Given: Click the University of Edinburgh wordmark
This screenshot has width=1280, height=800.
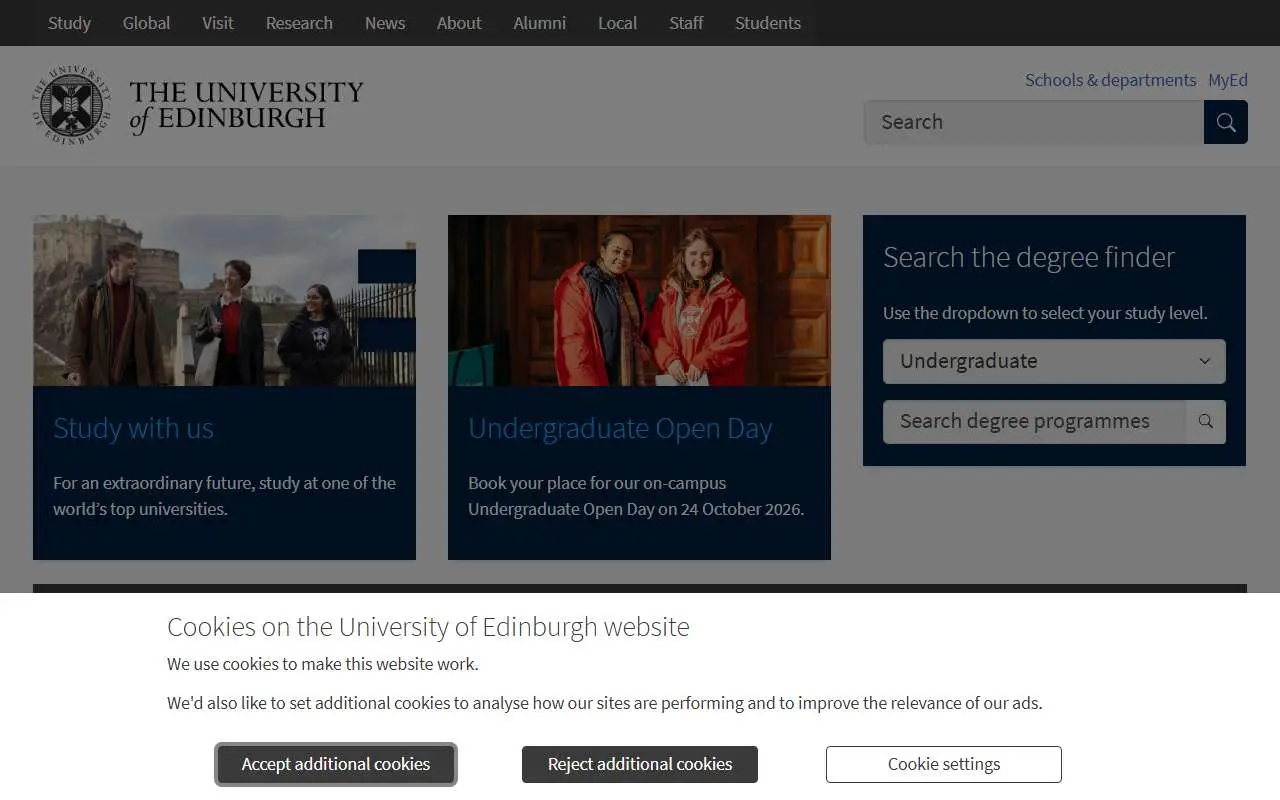Looking at the screenshot, I should click(246, 106).
